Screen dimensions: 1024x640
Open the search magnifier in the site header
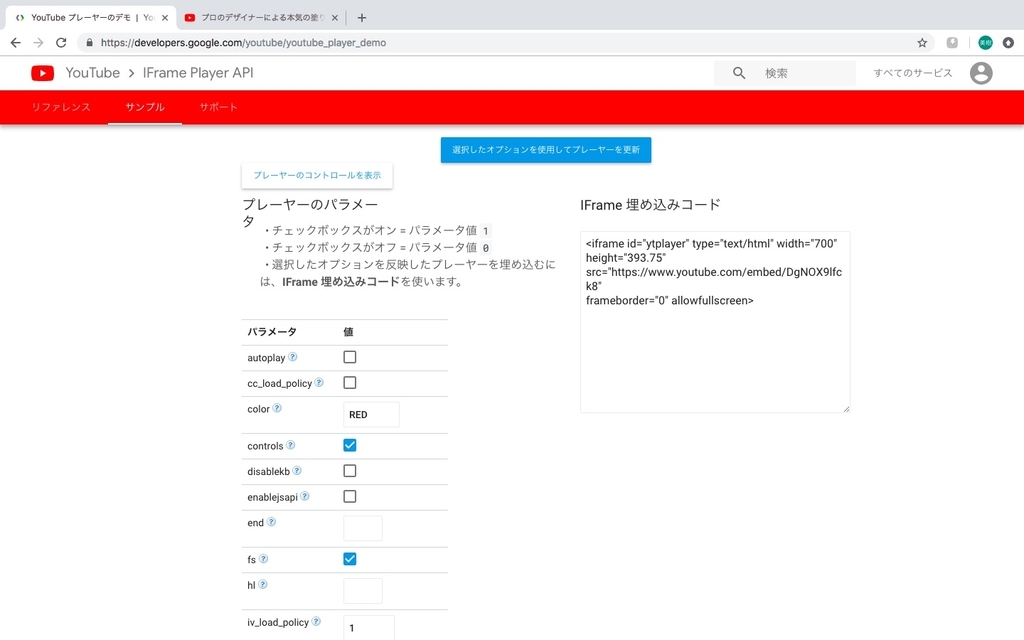tap(737, 73)
